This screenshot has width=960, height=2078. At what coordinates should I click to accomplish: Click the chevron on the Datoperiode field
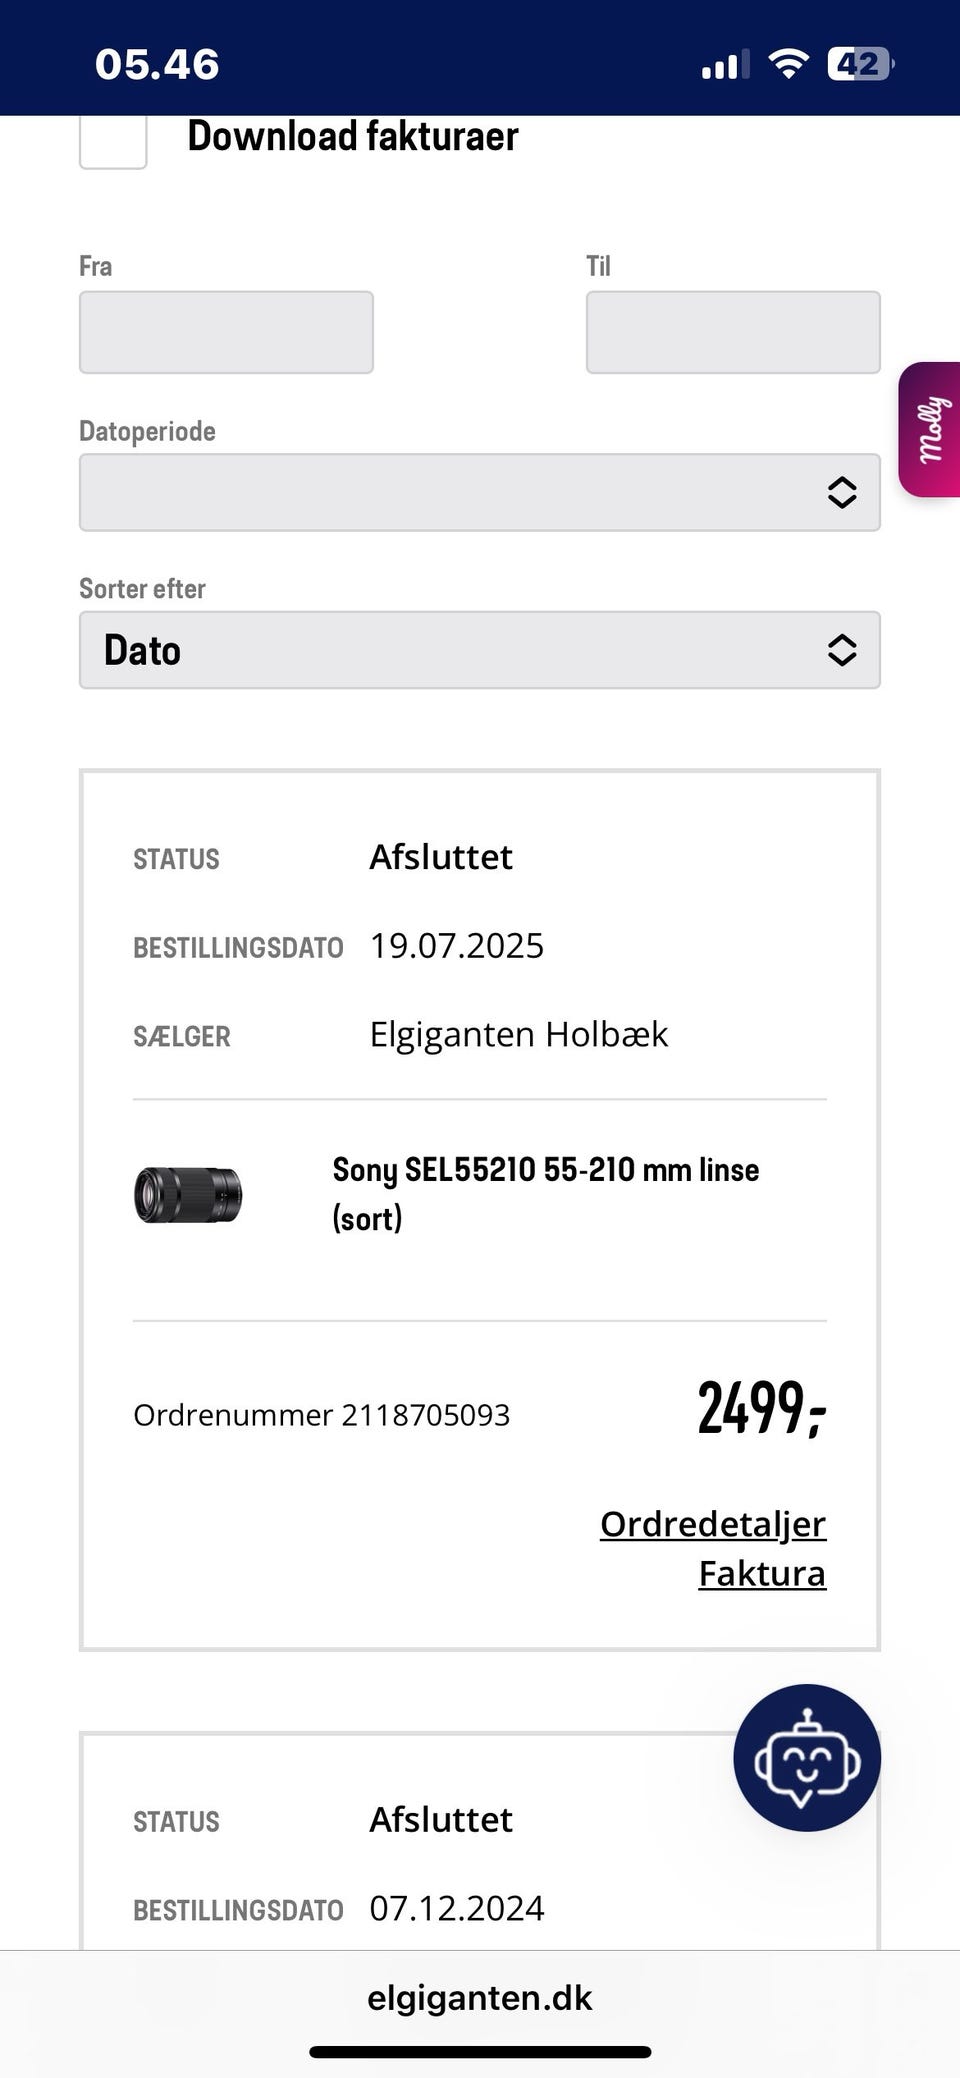point(841,492)
